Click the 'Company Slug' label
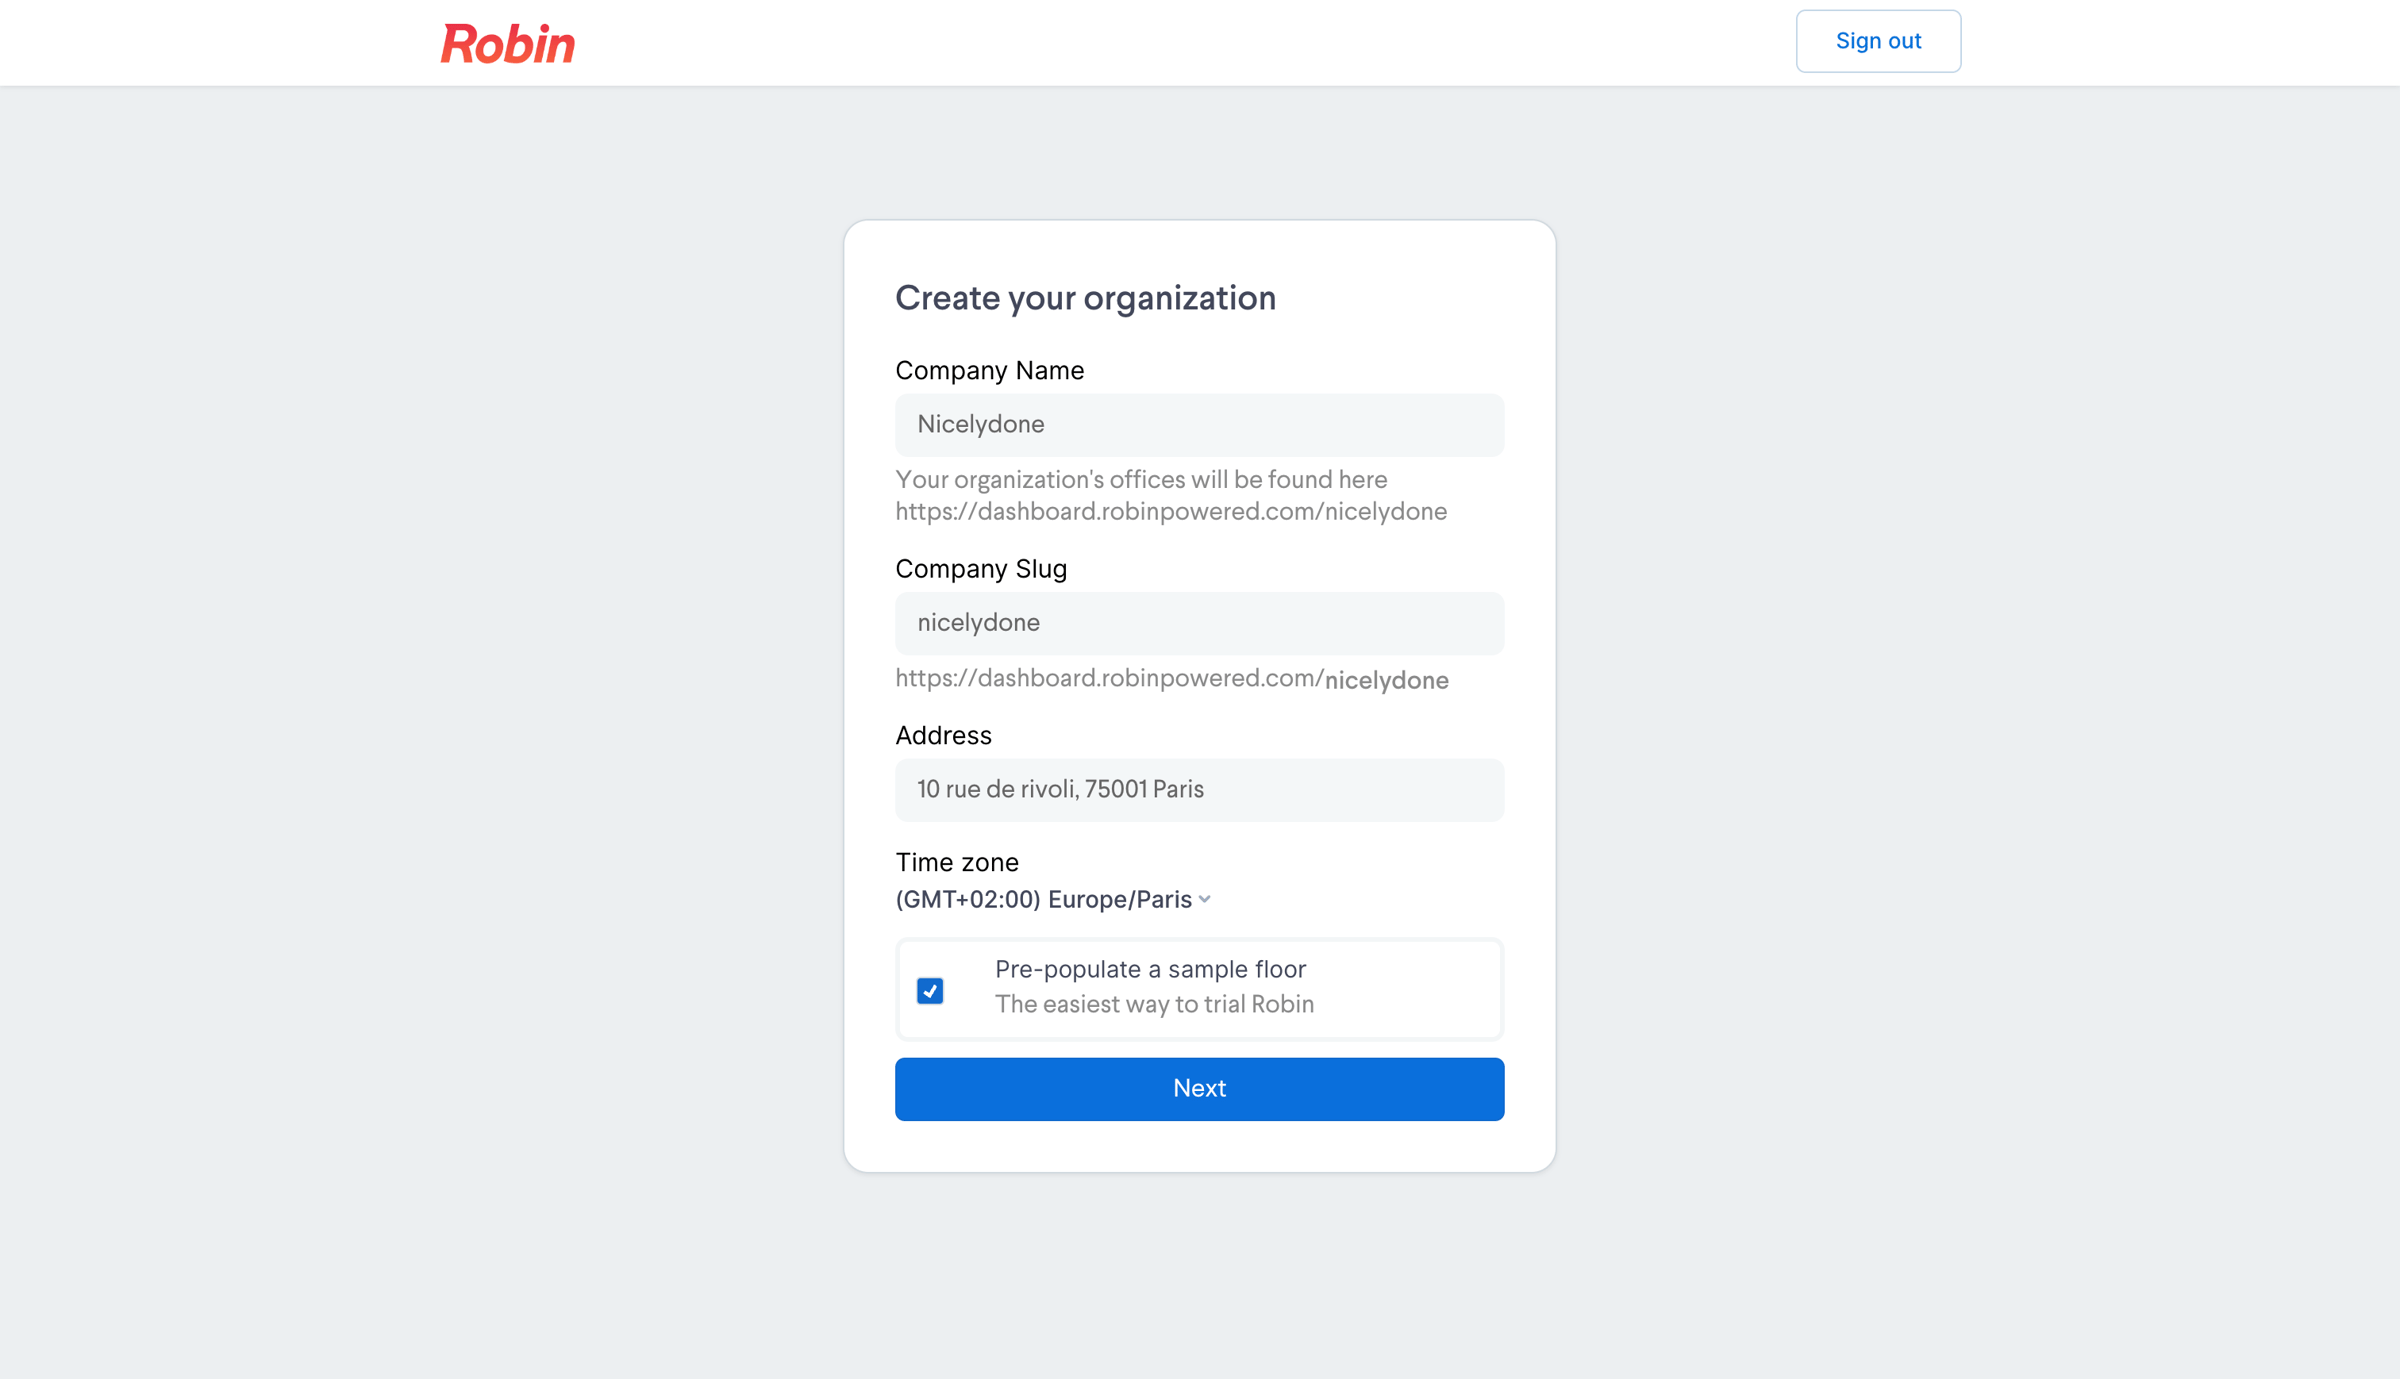Screen dimensions: 2400x1379 (x=981, y=569)
